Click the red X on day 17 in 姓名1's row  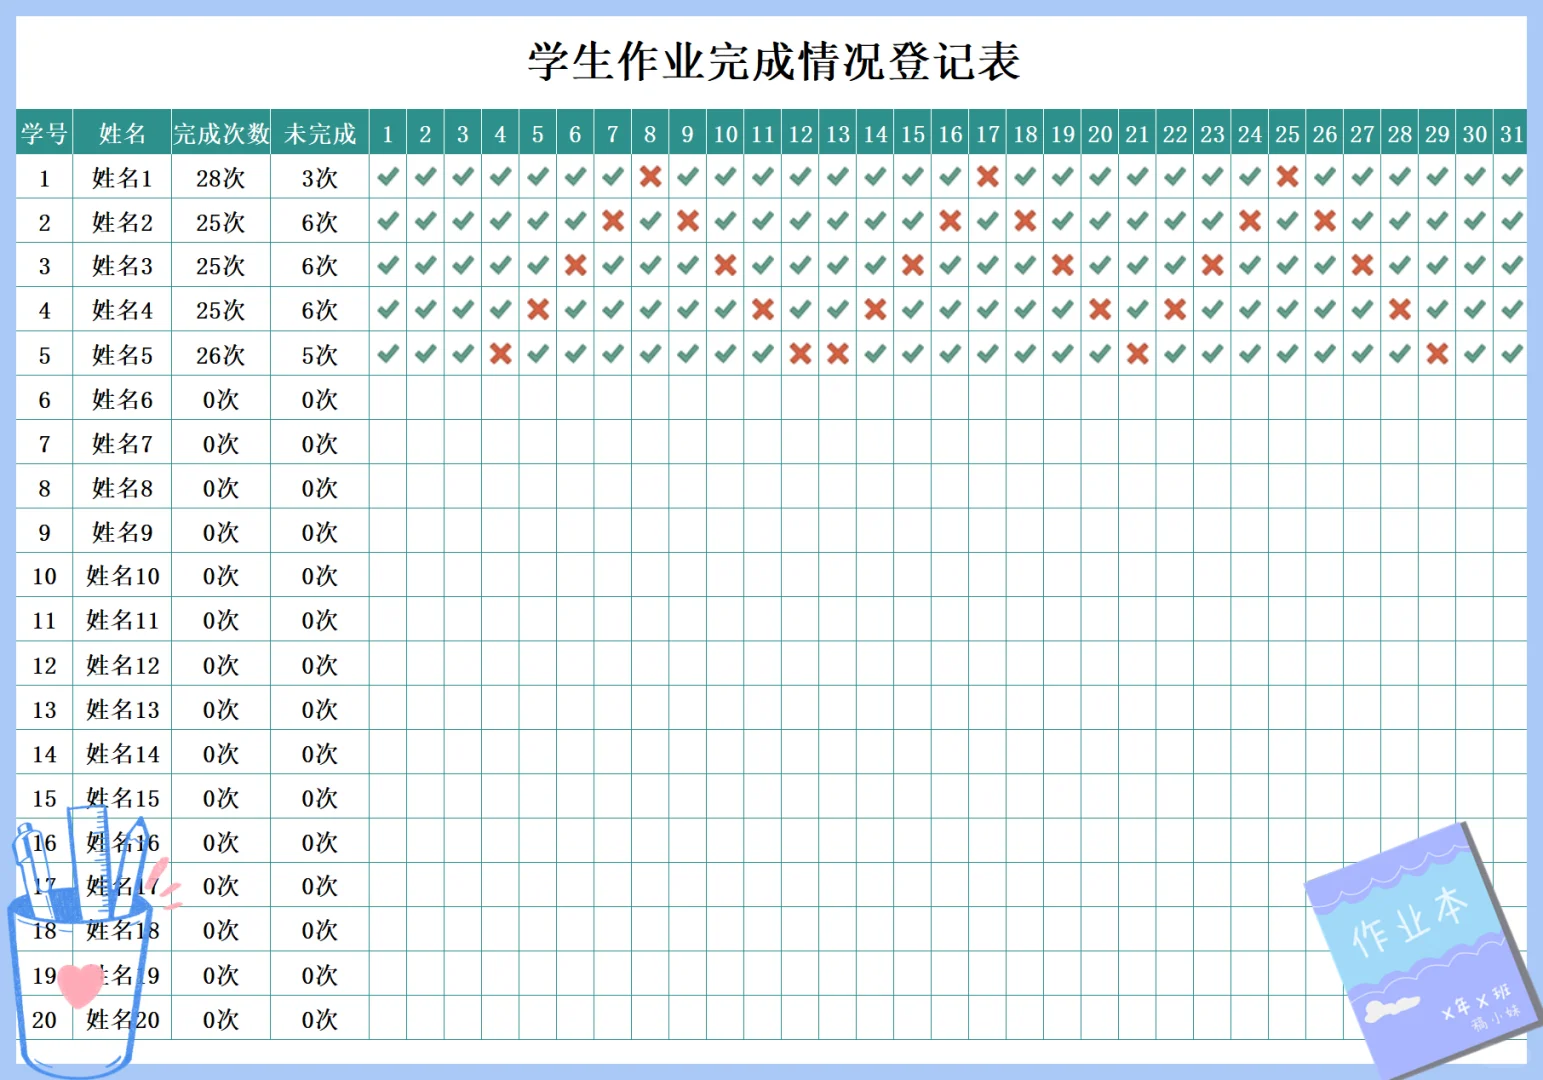988,178
